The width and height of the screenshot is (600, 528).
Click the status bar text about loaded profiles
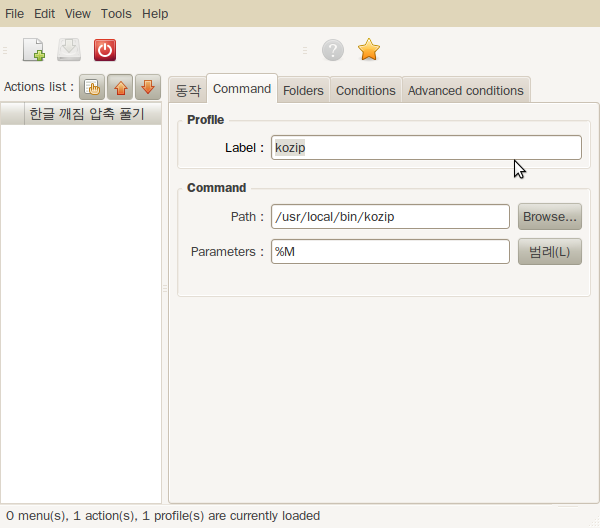click(x=163, y=516)
